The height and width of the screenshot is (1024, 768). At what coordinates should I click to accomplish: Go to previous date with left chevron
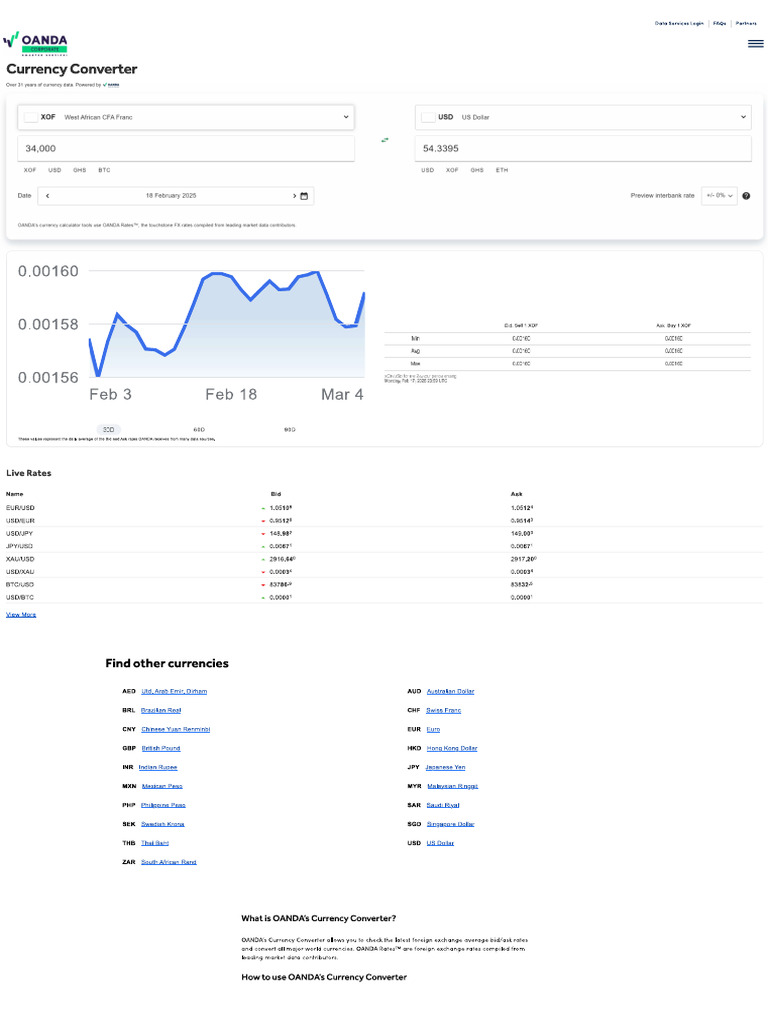click(48, 196)
